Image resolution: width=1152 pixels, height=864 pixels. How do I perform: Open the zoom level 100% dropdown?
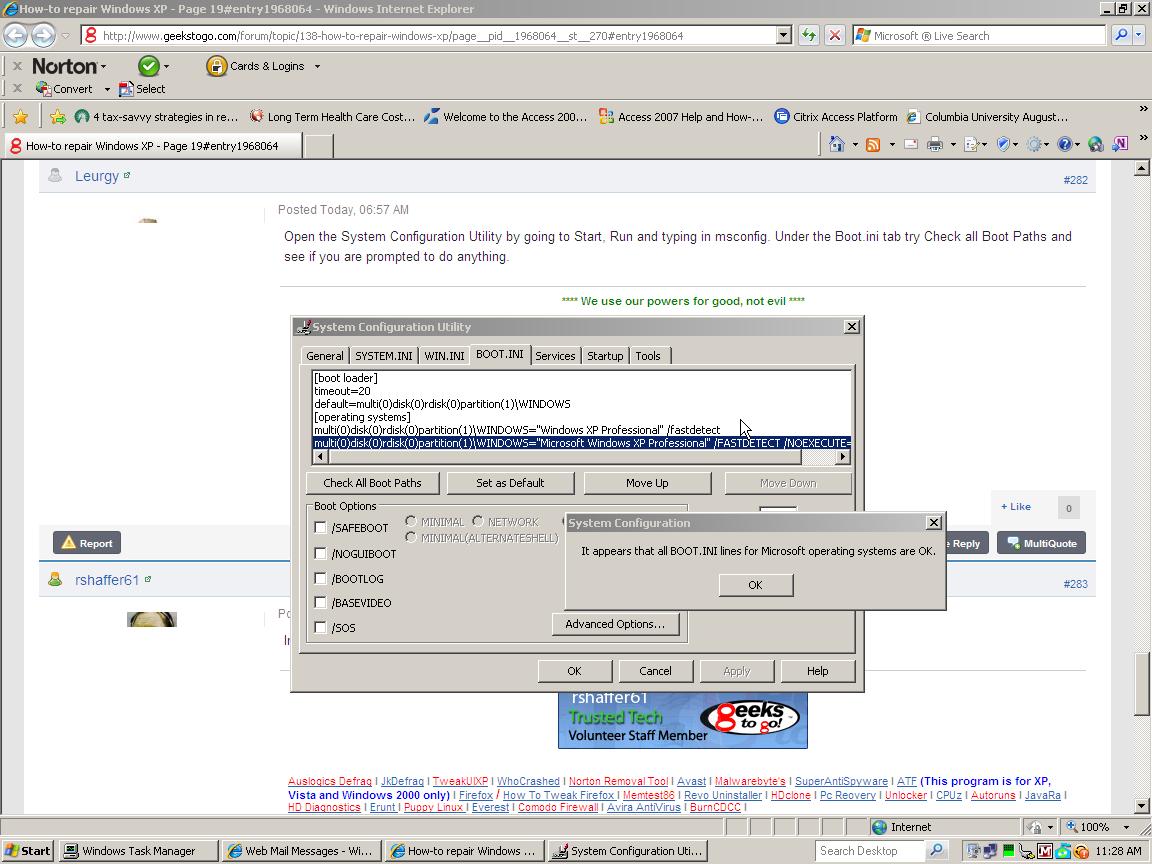[1126, 827]
